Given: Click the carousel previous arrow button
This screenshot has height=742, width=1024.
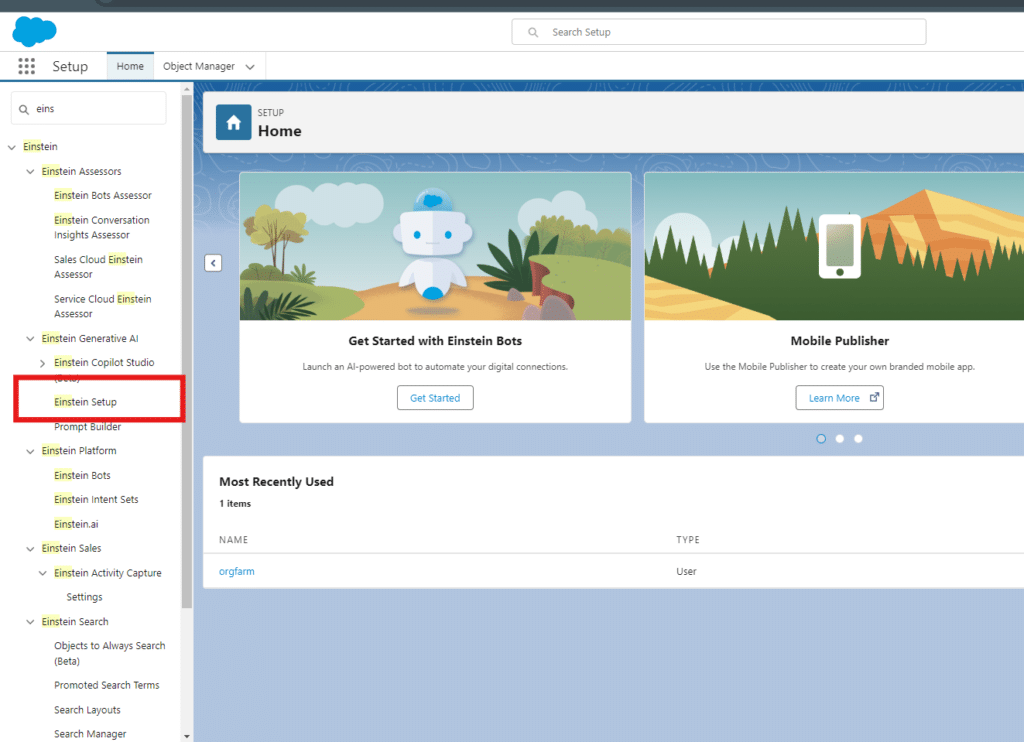Looking at the screenshot, I should pos(213,263).
